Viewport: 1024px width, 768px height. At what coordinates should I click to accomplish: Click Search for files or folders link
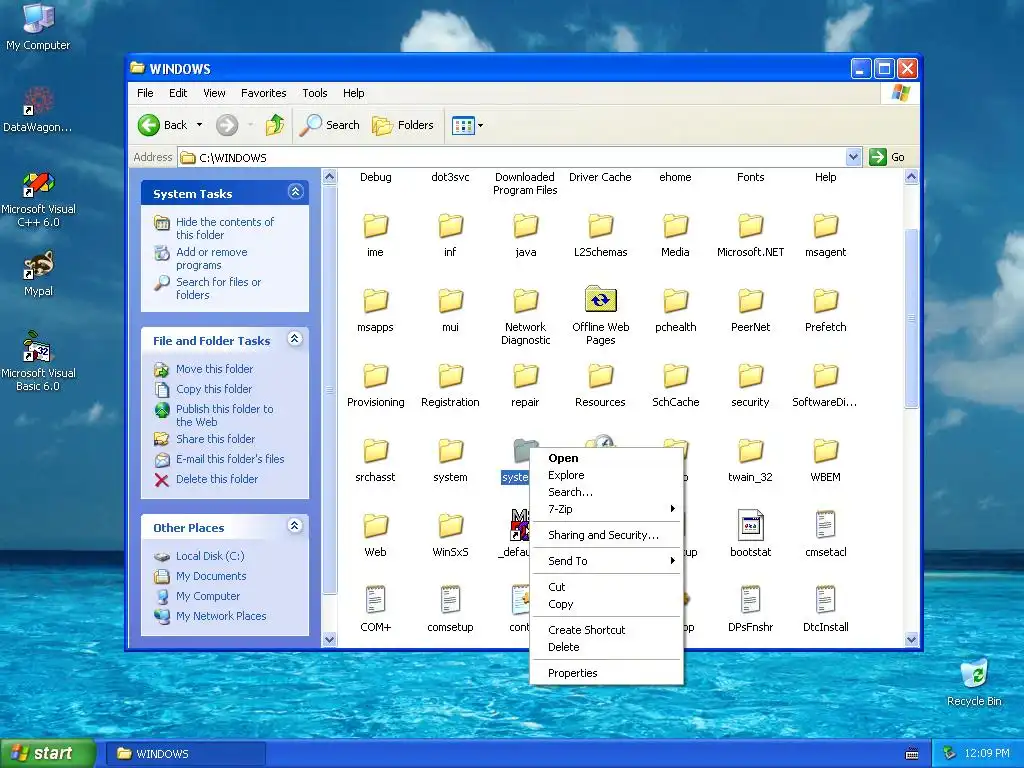coord(218,288)
